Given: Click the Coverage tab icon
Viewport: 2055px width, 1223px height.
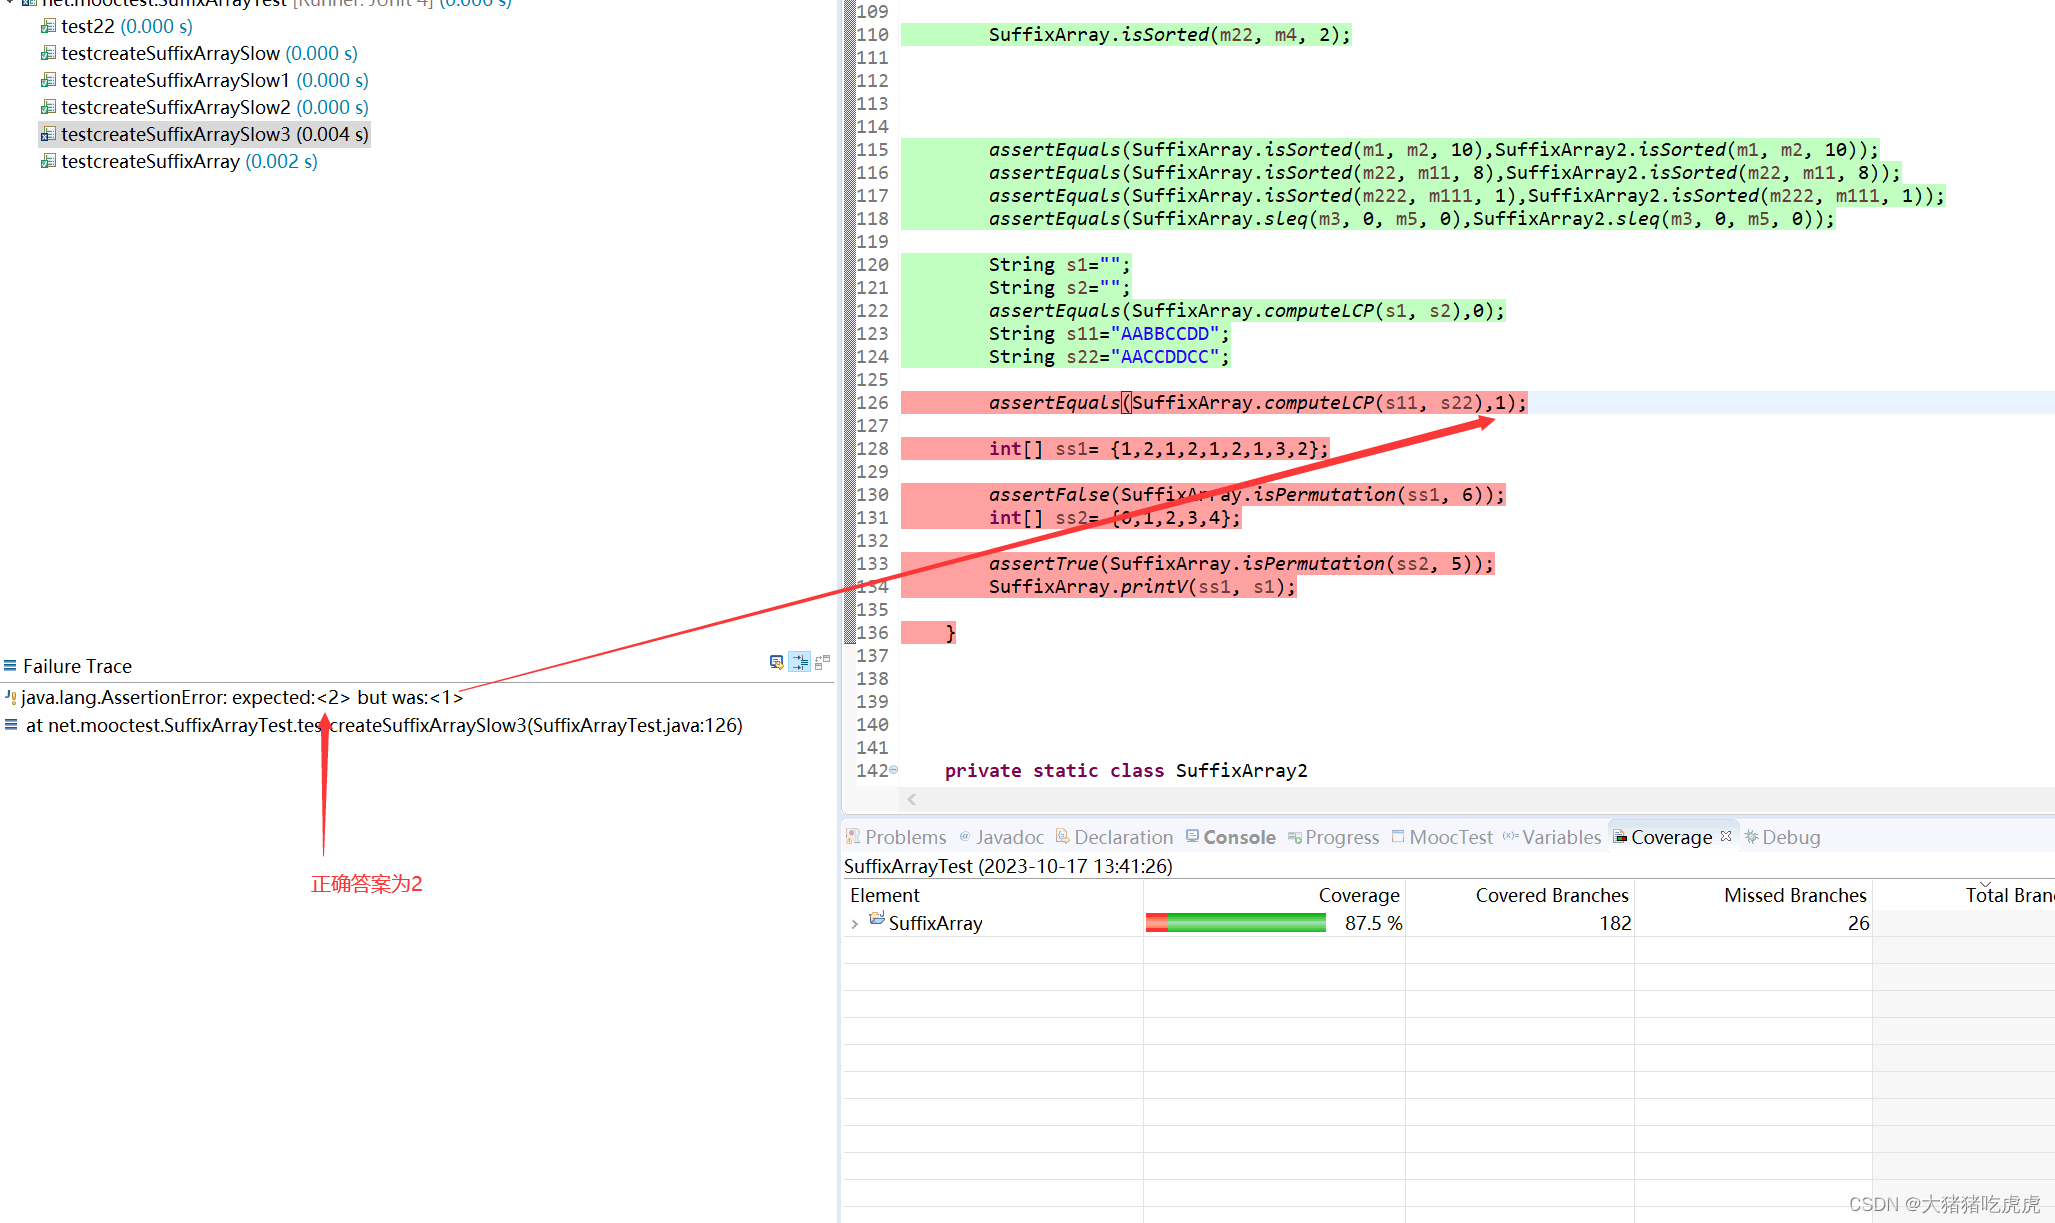Looking at the screenshot, I should [x=1620, y=837].
